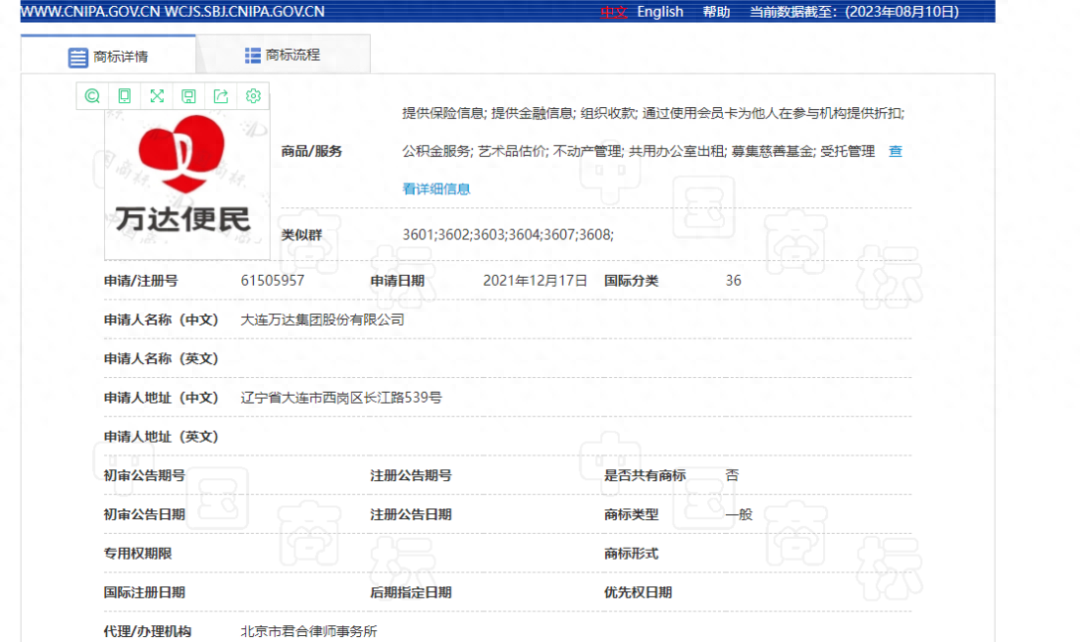1080x642 pixels.
Task: Open the mobile view icon
Action: point(124,95)
